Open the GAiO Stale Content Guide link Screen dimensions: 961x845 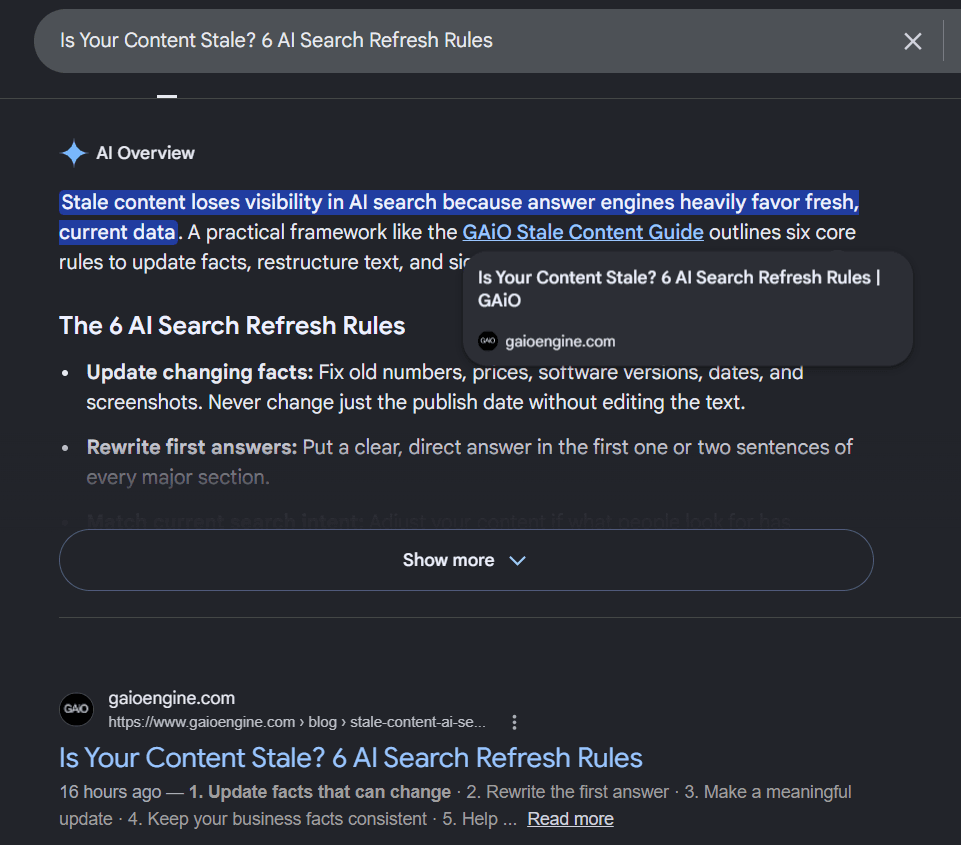click(582, 232)
